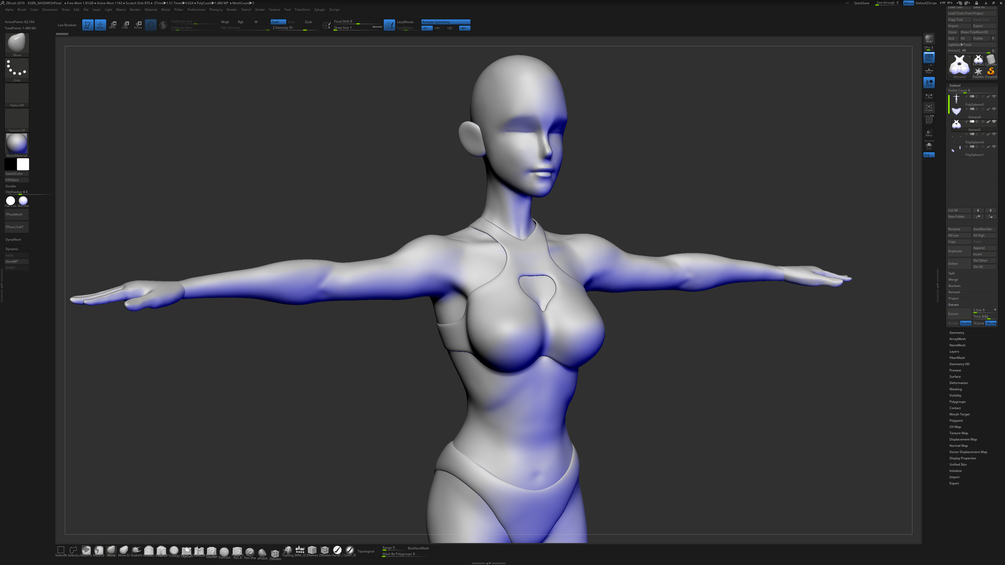Select the SimpleBrush tool icon
Screen dimensions: 1005x565
(x=991, y=72)
